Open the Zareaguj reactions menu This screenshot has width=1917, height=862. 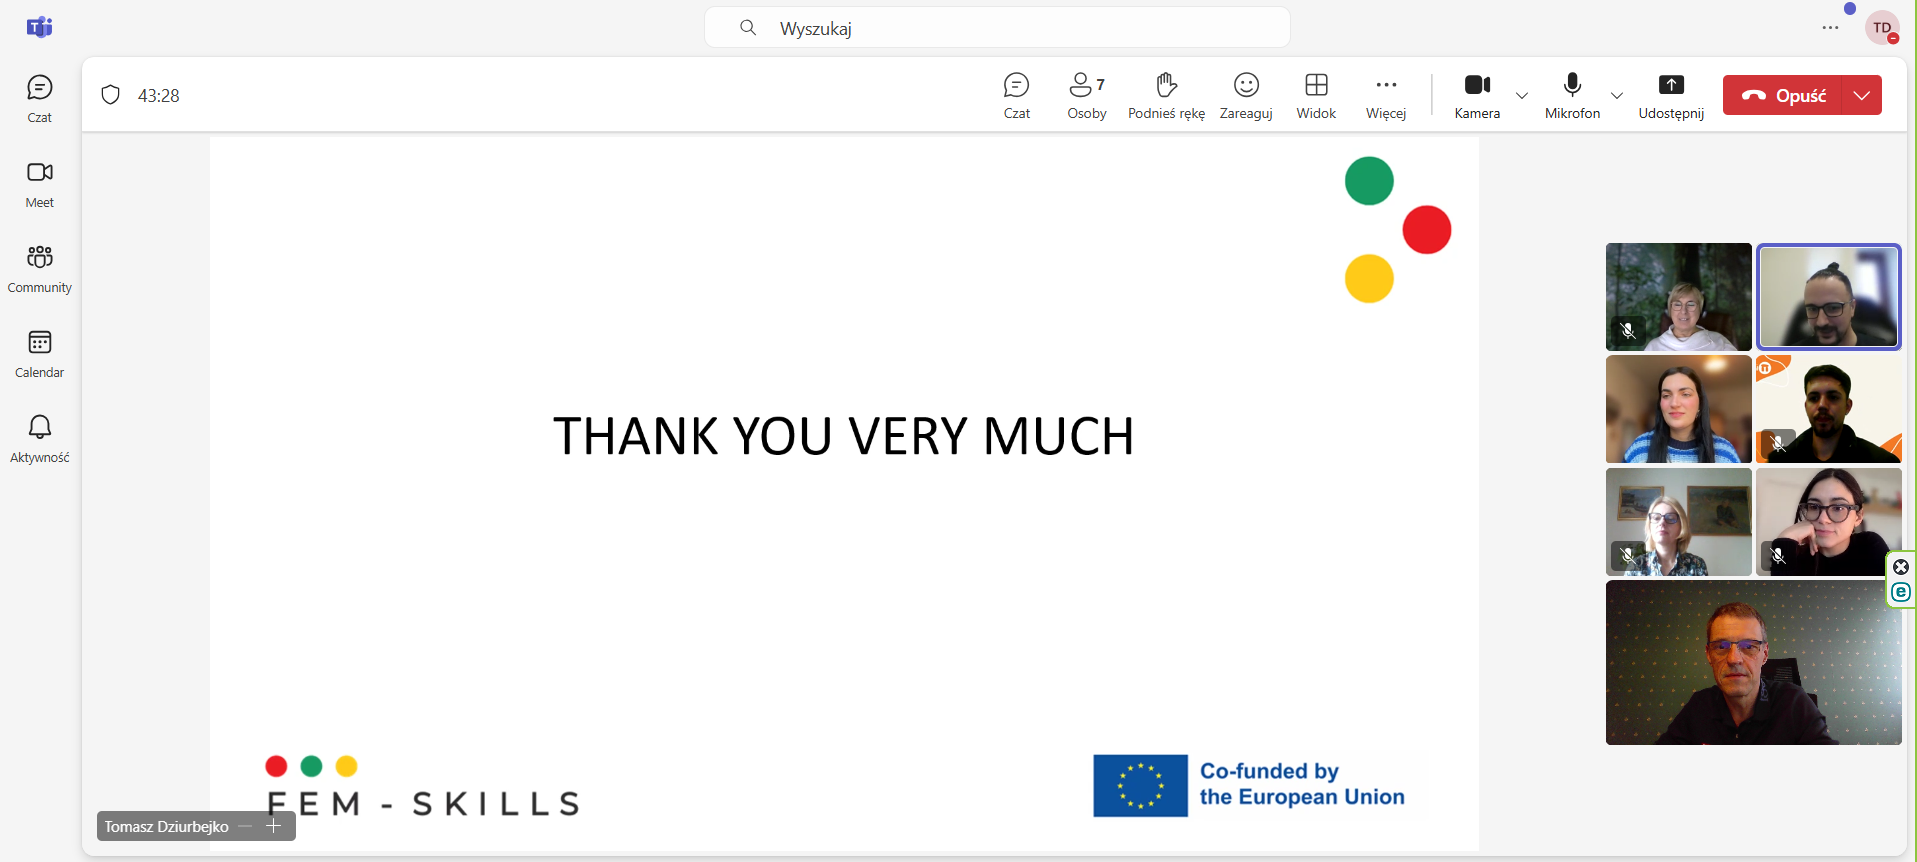1246,96
